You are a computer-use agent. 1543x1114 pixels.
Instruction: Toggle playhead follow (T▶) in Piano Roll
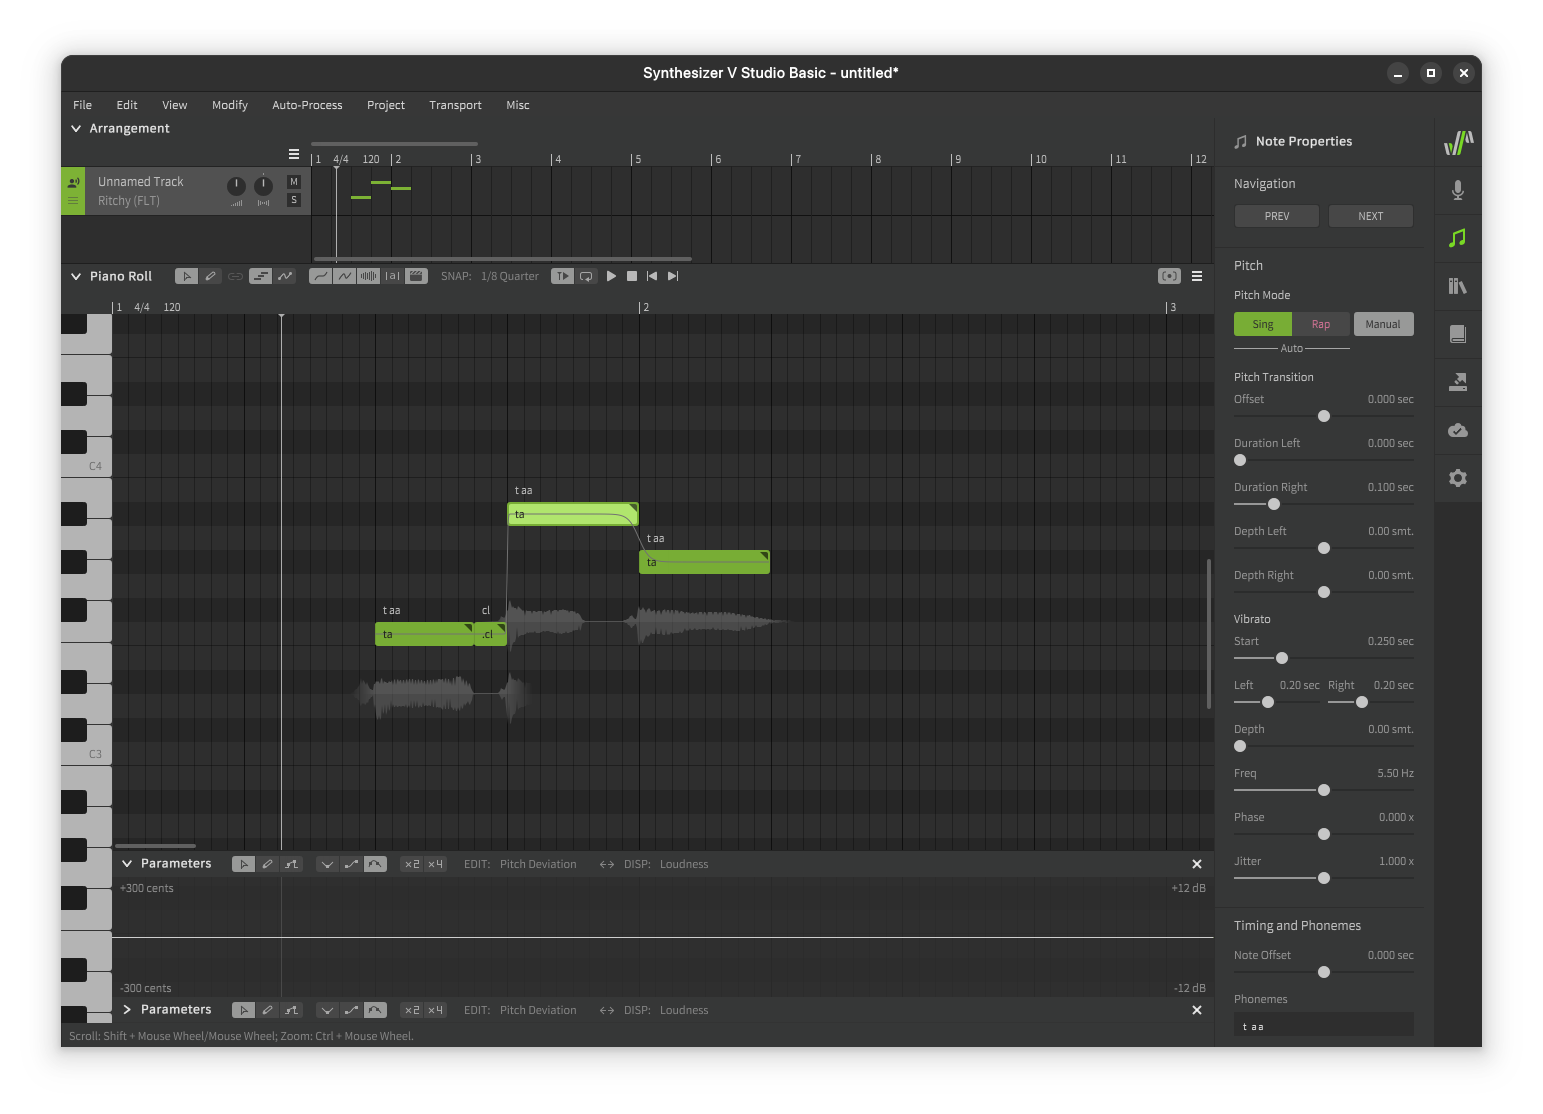point(562,276)
